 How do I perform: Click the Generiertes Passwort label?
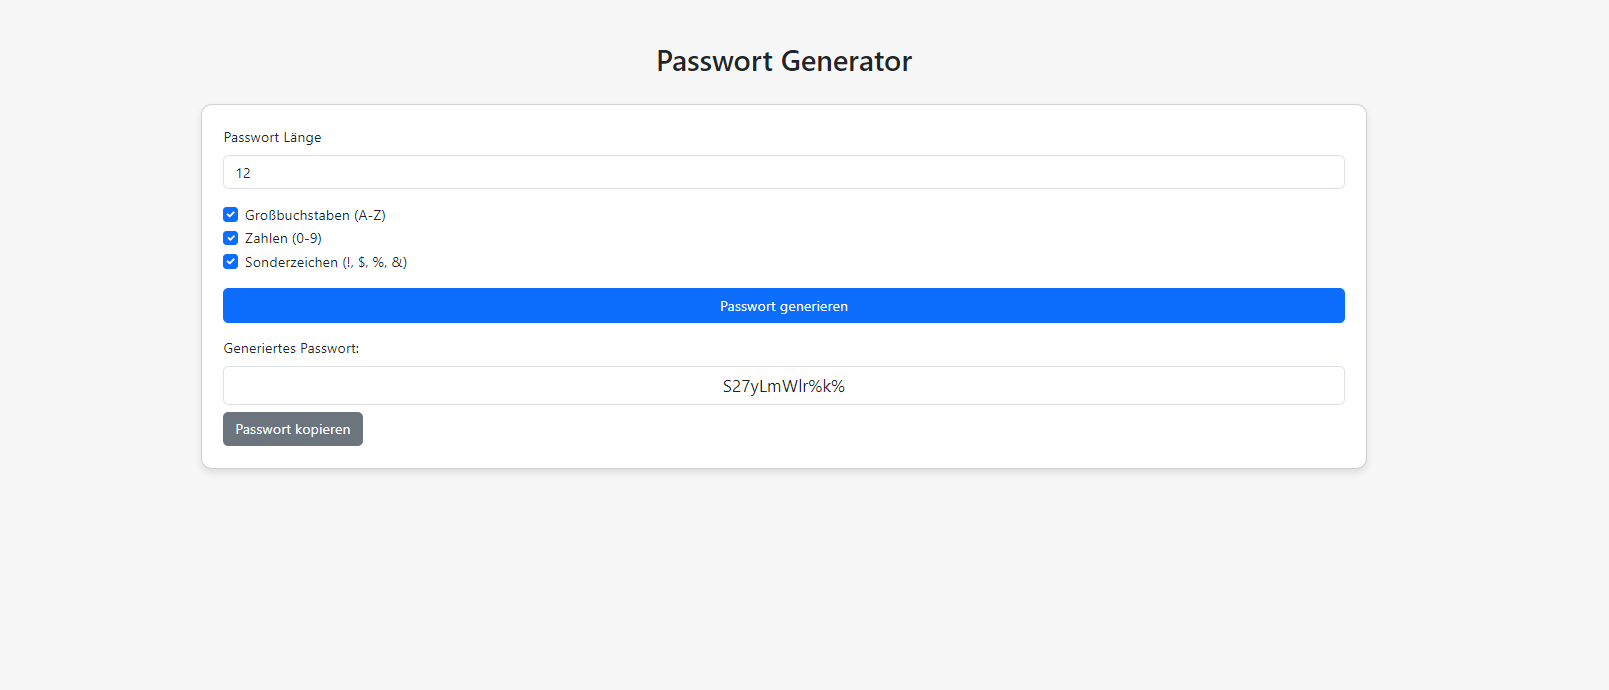291,348
